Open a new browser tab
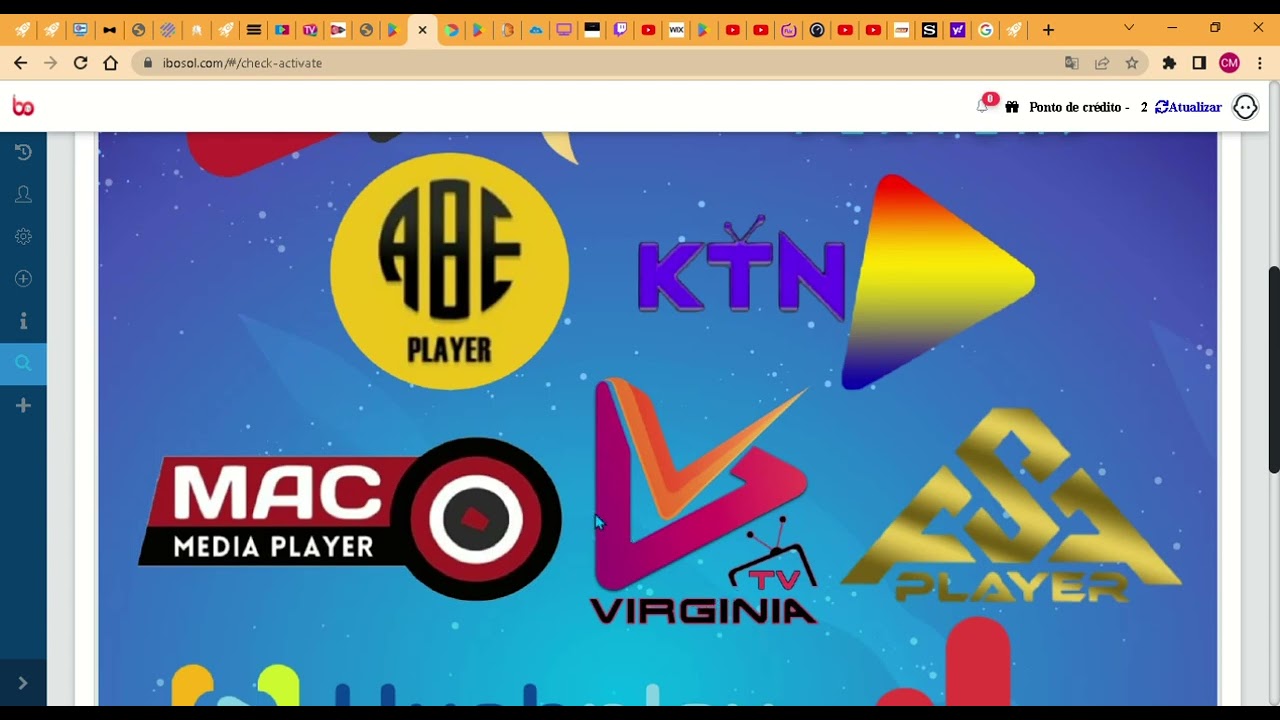Screen dimensions: 1280x720 pyautogui.click(x=1048, y=30)
